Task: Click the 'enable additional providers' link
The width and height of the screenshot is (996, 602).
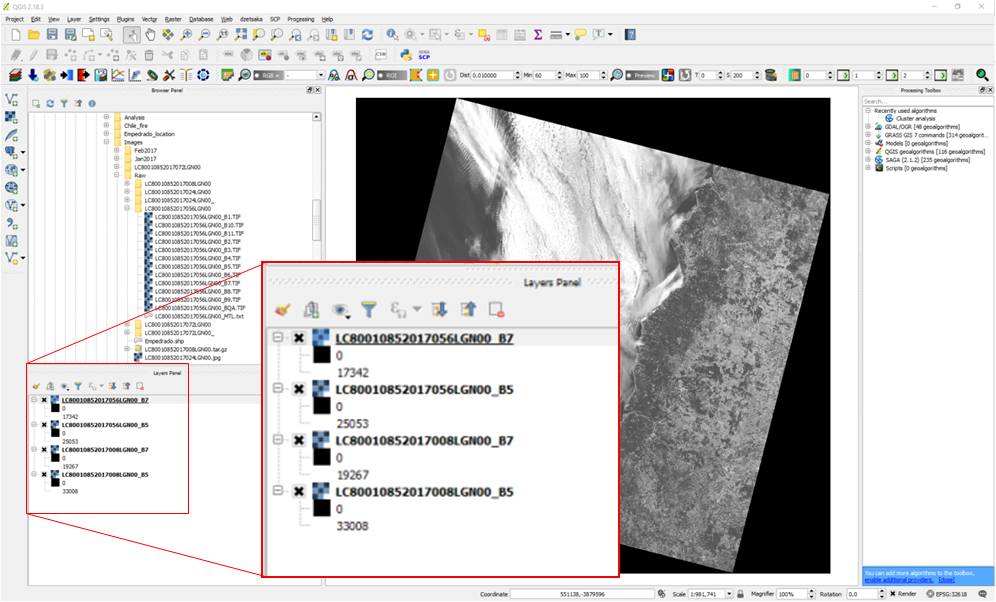Action: point(900,580)
